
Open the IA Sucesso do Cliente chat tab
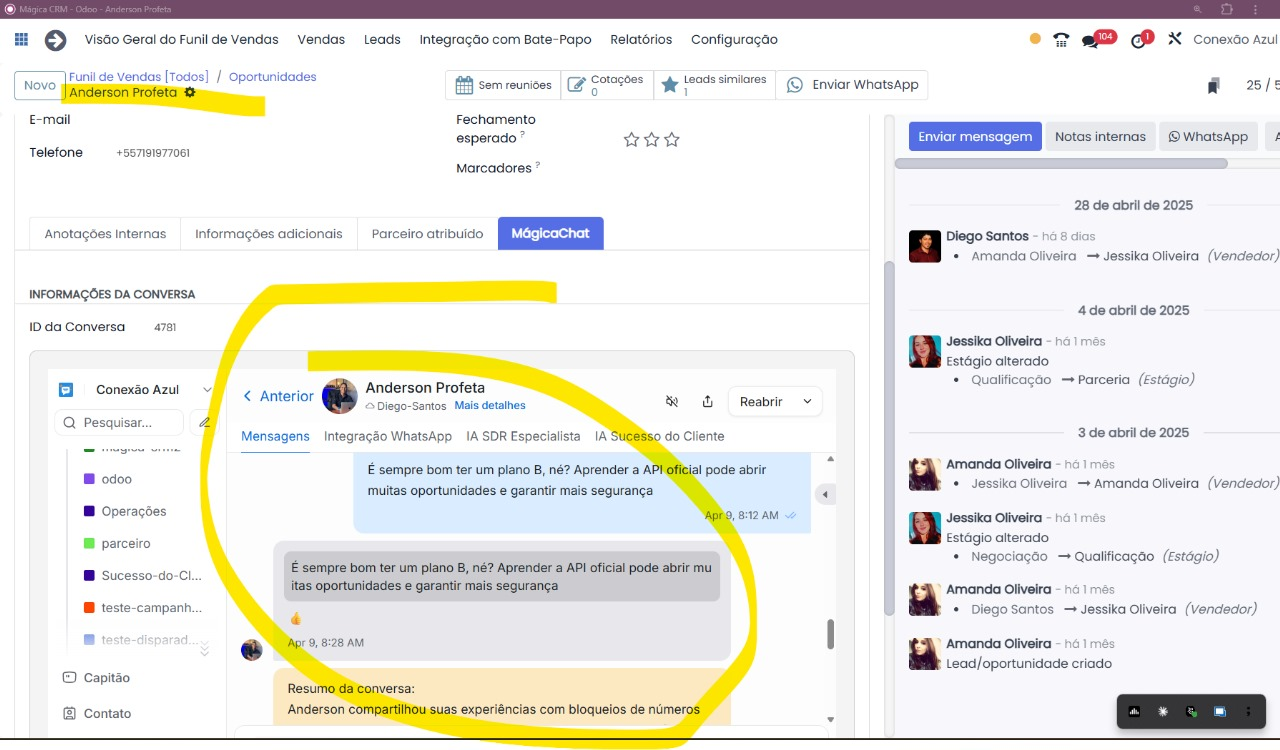click(x=659, y=436)
